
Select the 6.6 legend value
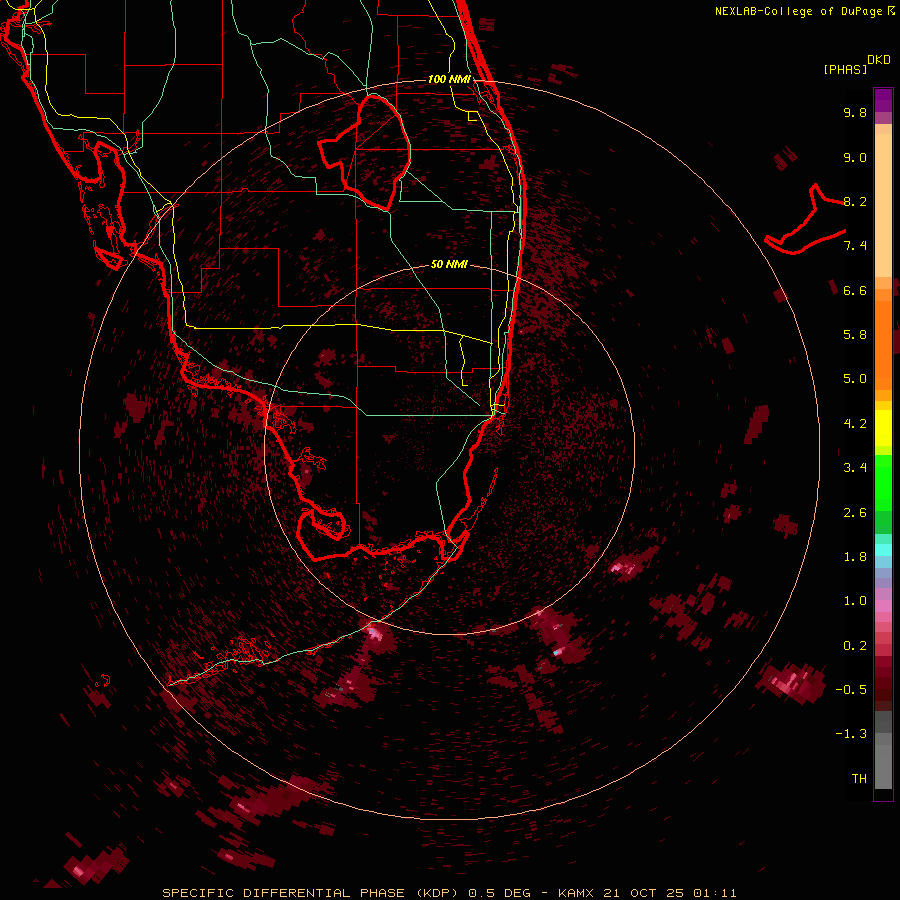point(855,290)
